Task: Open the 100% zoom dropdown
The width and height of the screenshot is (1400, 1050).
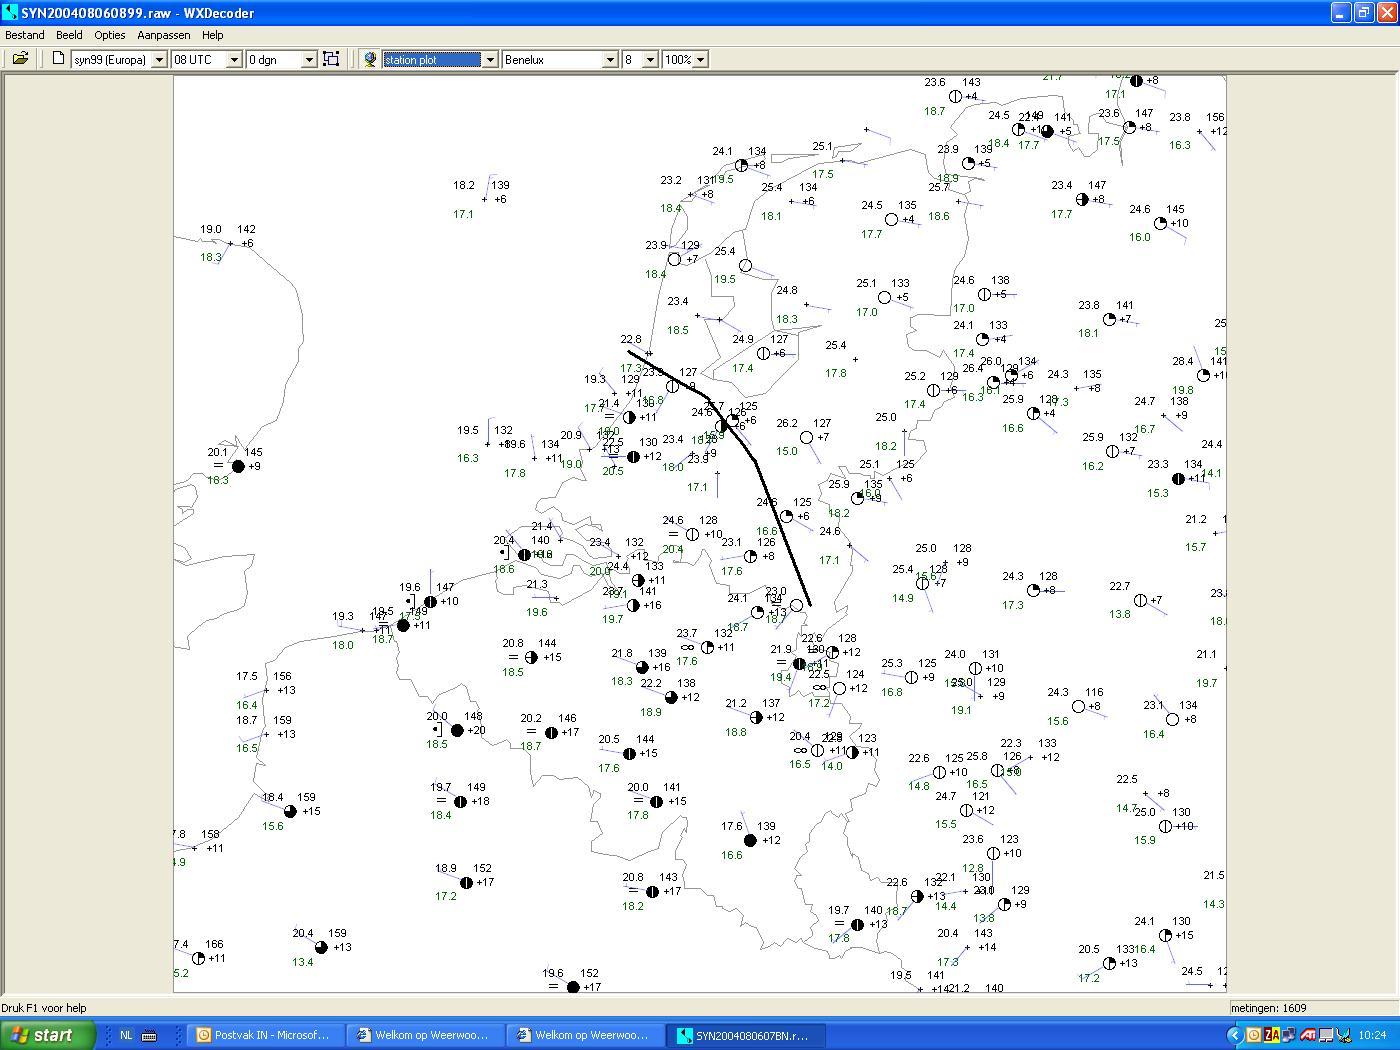Action: coord(700,60)
